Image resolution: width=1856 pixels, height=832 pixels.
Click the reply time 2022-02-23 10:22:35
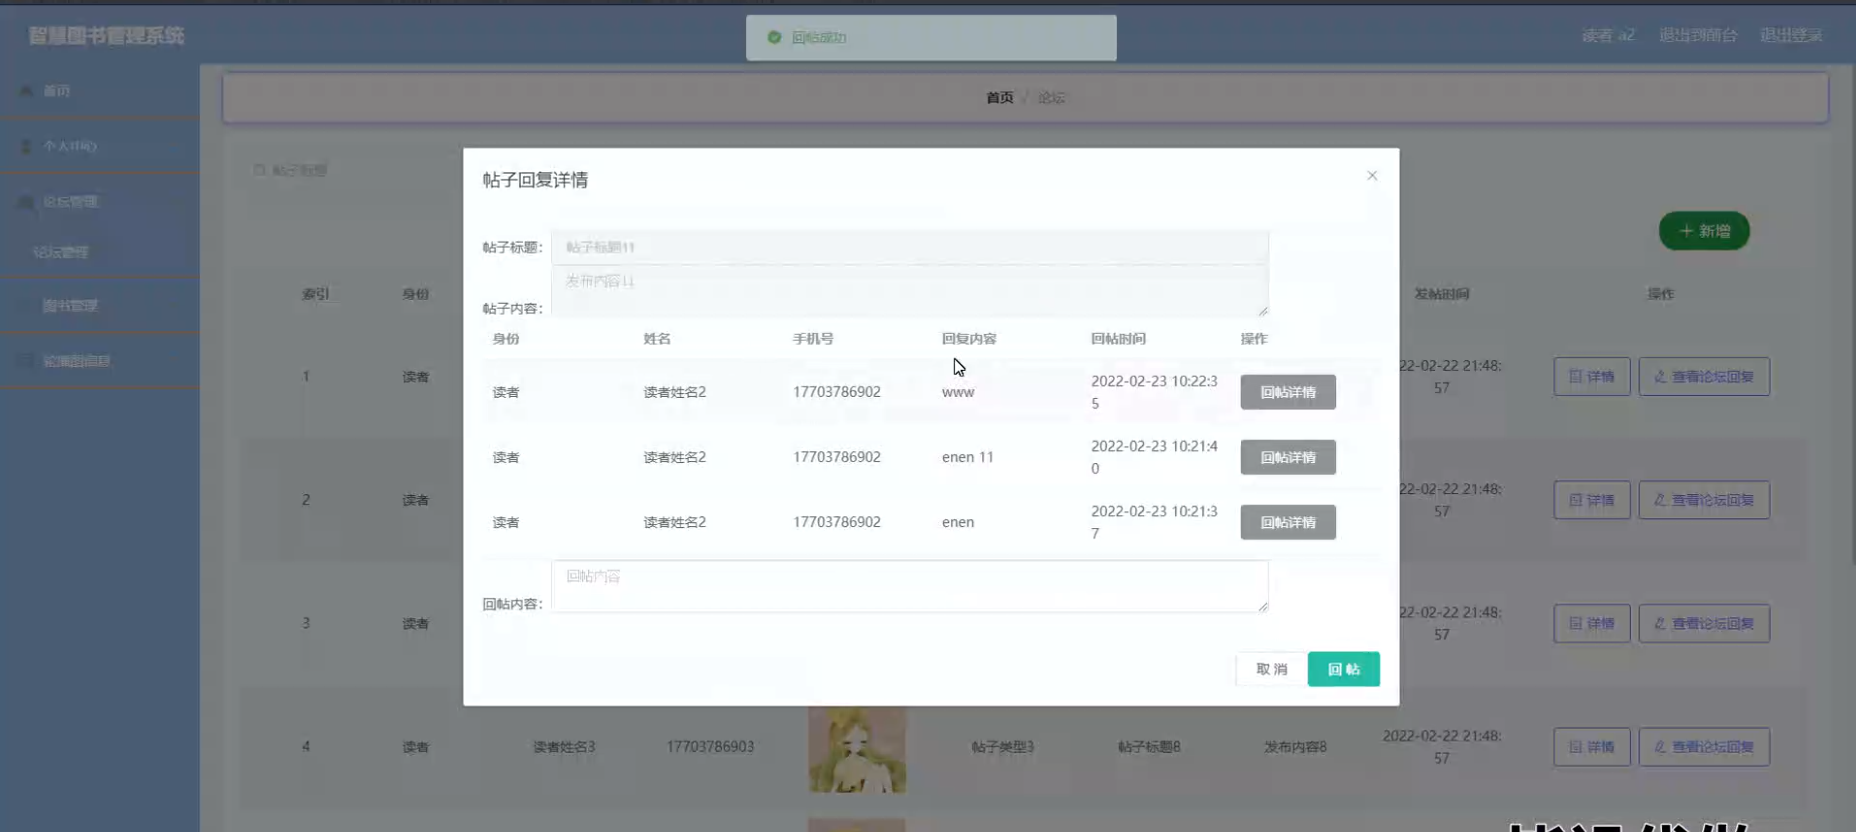[x=1154, y=392]
